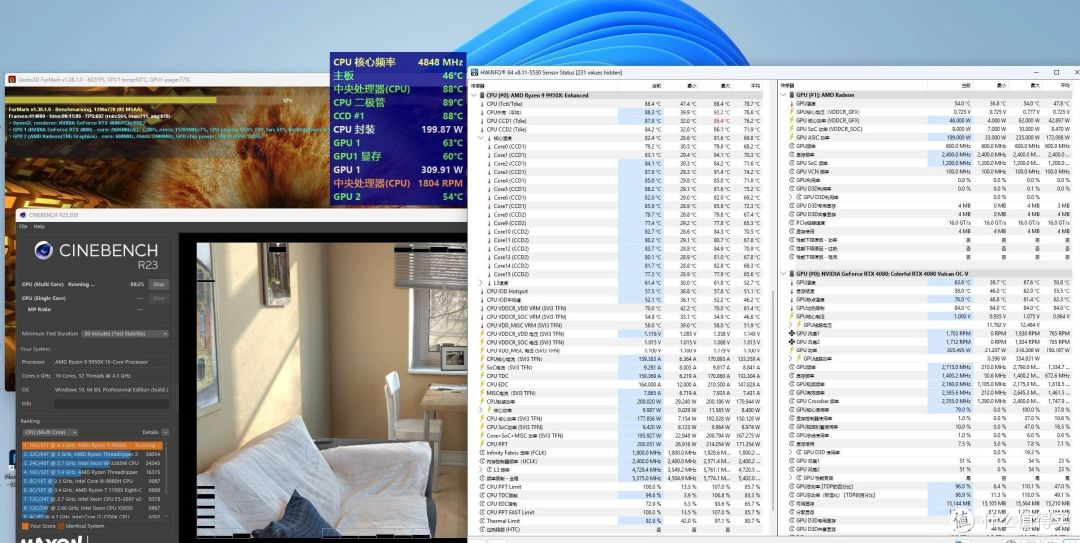Click the FurMark benchmark progress bar
This screenshot has height=543, width=1080.
(167, 100)
